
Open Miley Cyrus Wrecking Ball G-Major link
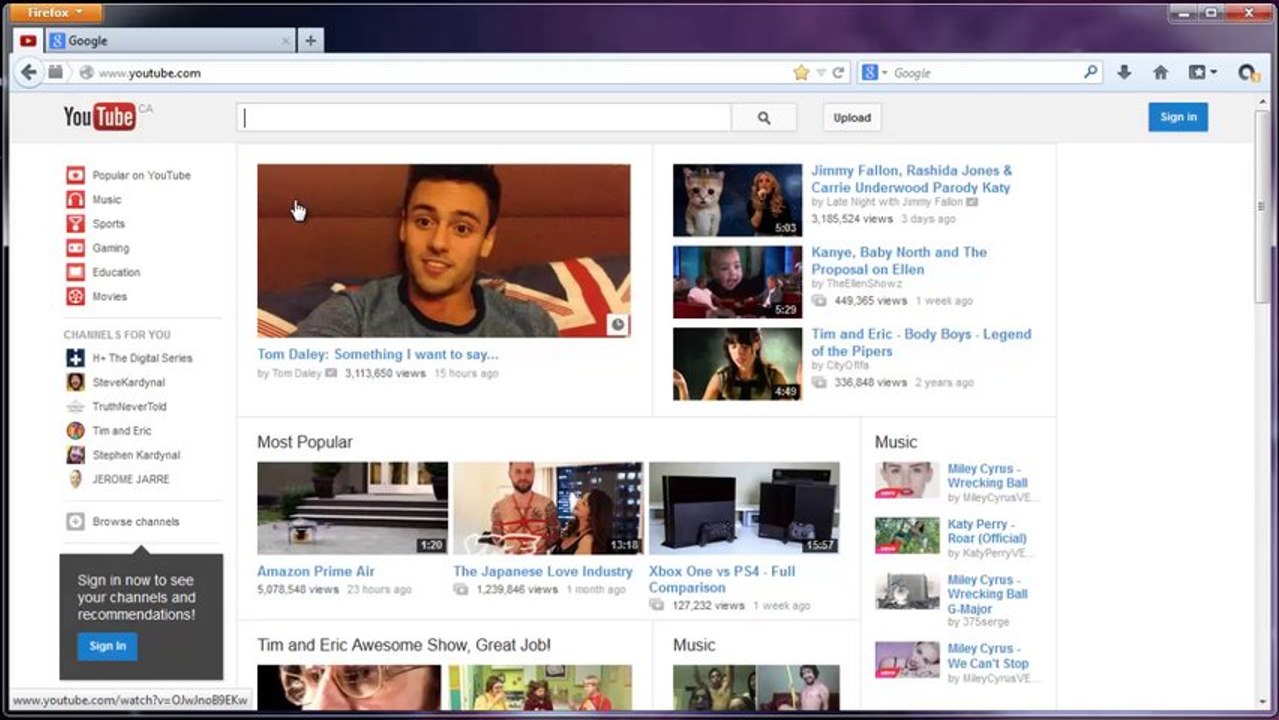point(988,594)
